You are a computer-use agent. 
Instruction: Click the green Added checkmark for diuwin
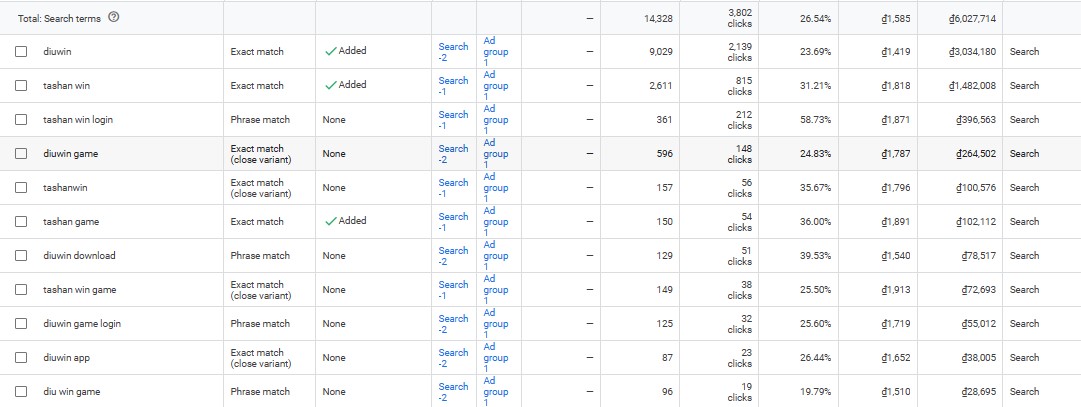(x=331, y=51)
